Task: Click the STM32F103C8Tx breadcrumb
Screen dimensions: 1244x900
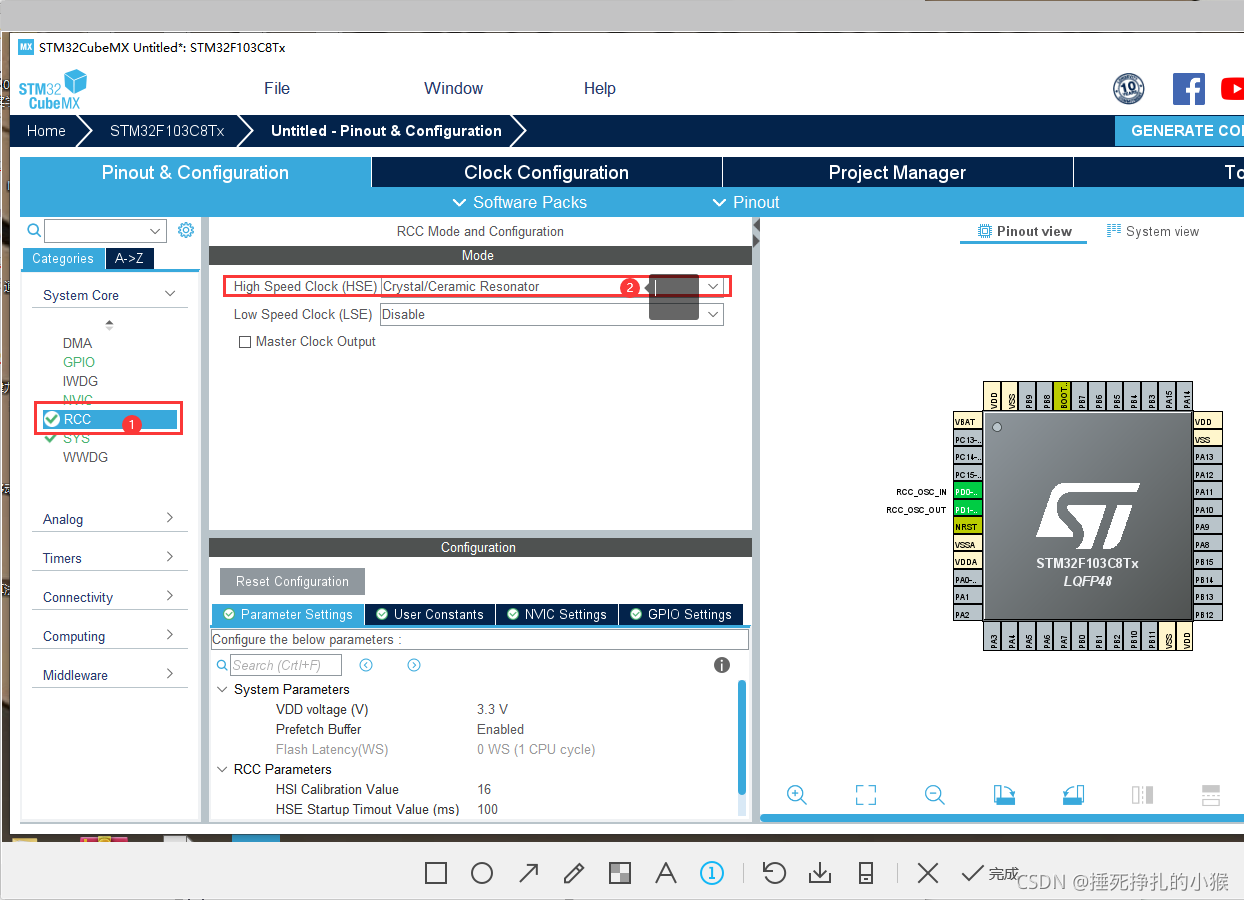Action: 167,131
